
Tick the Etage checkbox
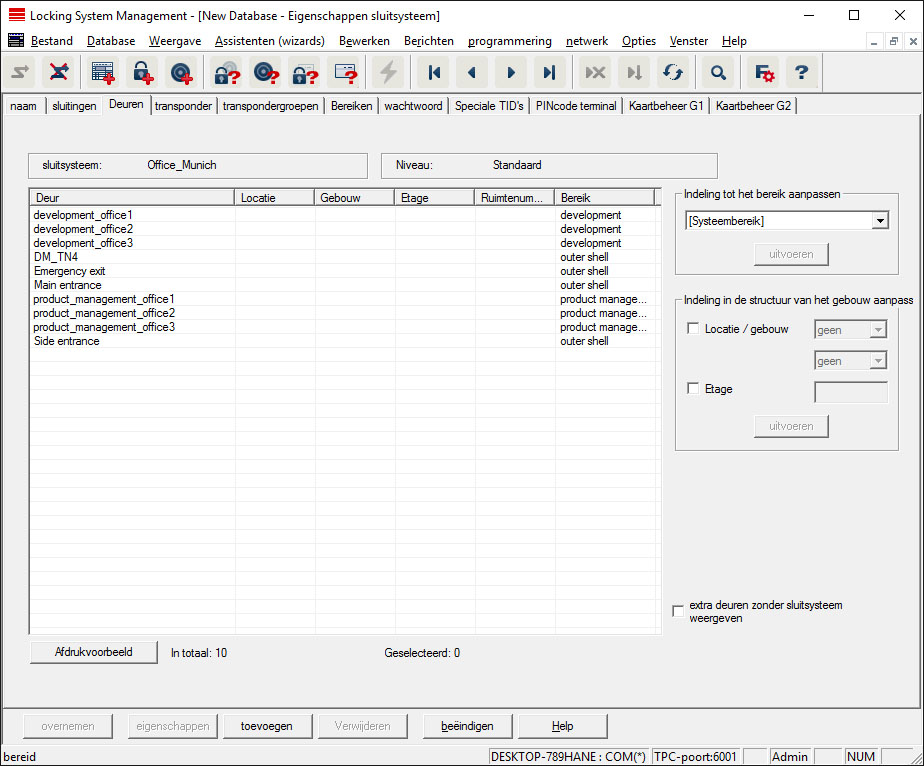pyautogui.click(x=694, y=389)
